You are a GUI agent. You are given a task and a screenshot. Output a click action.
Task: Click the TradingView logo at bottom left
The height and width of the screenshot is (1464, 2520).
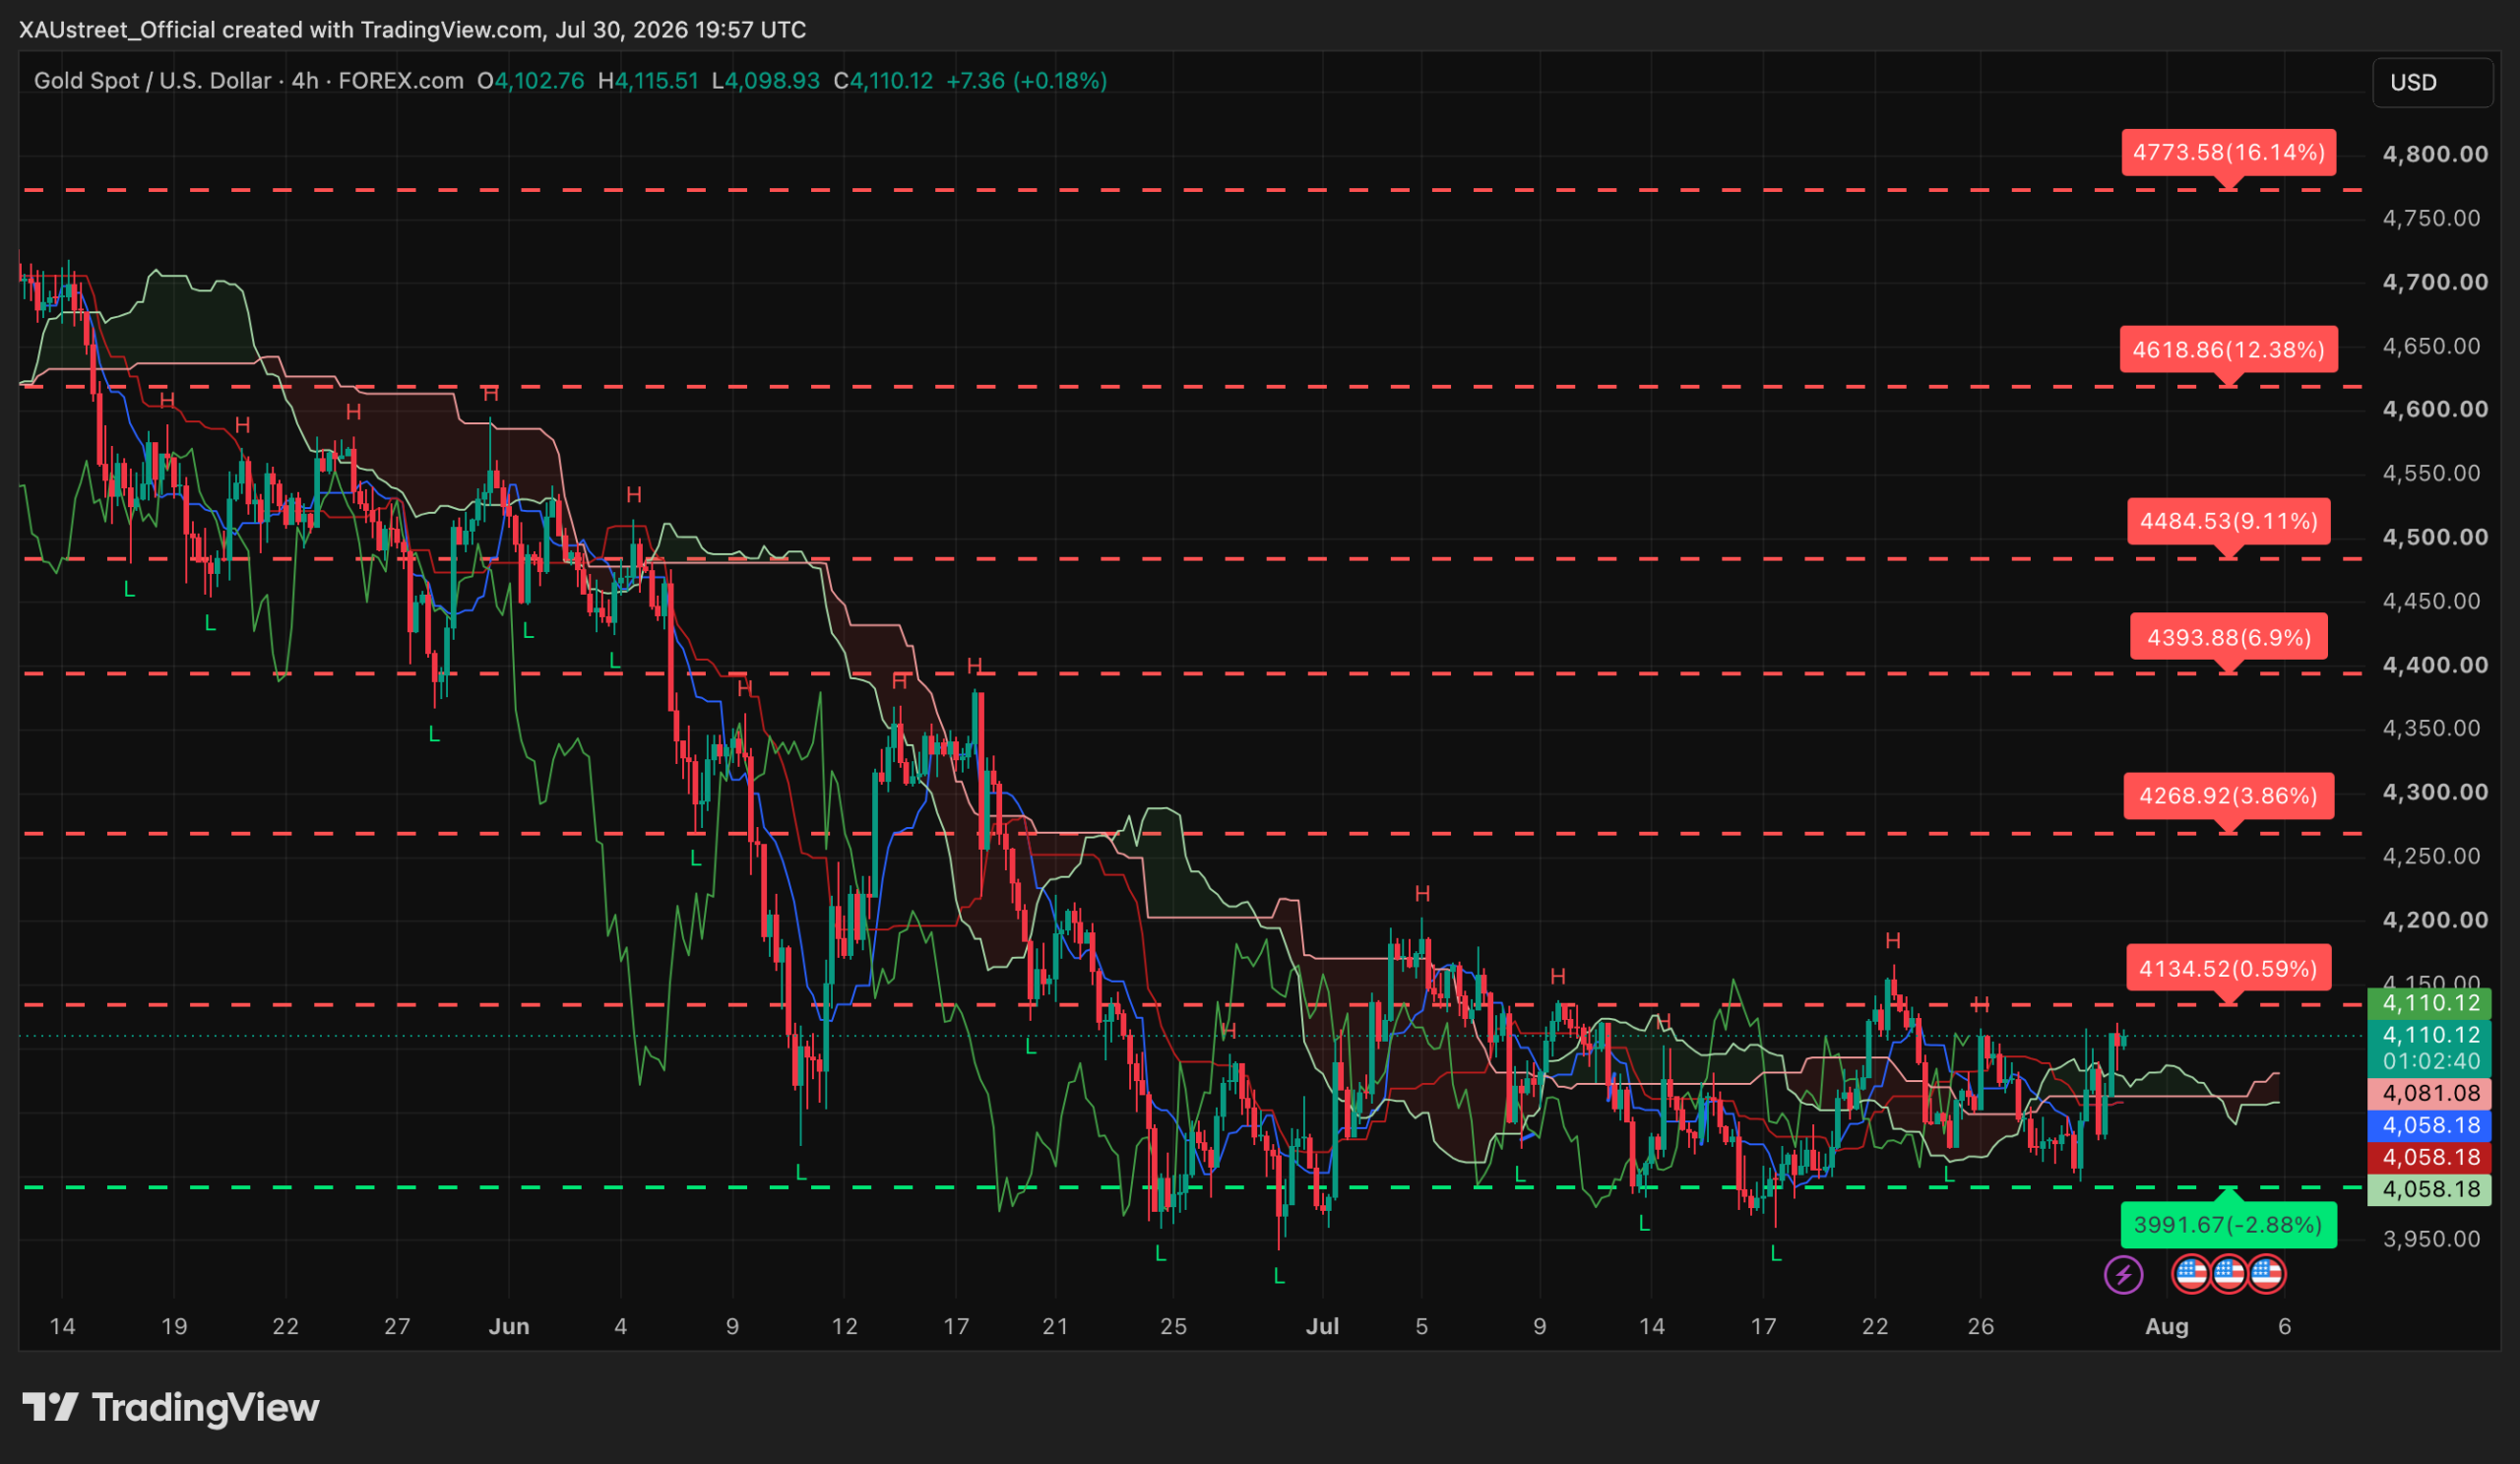point(171,1407)
